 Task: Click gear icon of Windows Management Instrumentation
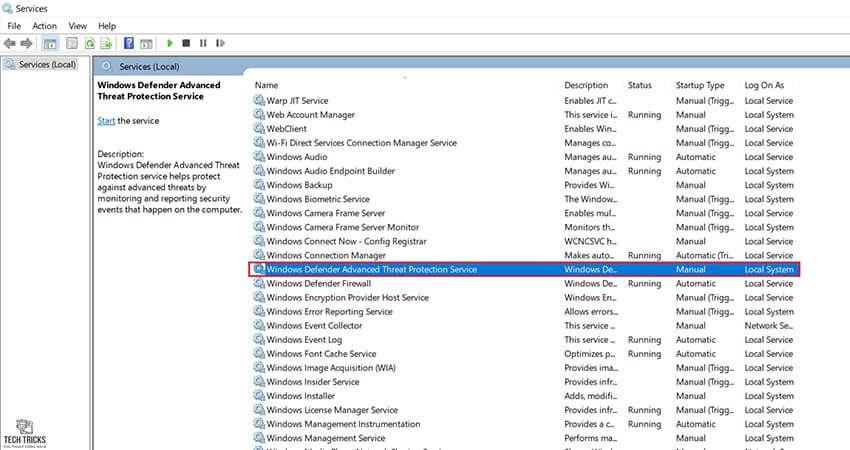coord(259,424)
